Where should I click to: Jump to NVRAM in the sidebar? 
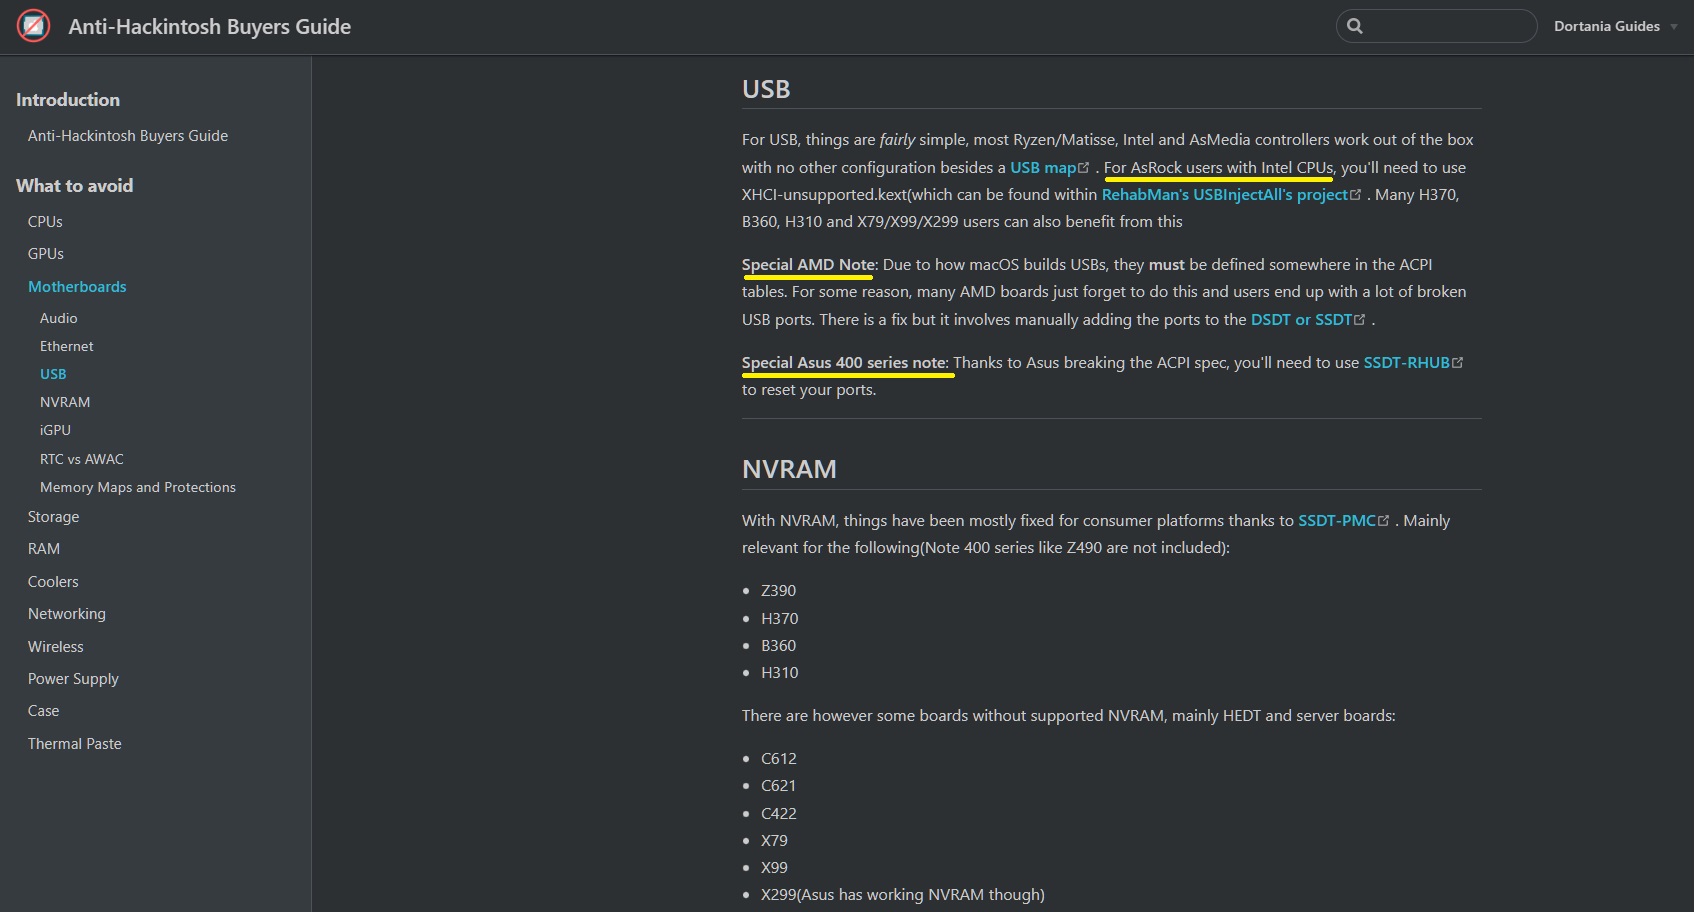tap(65, 402)
